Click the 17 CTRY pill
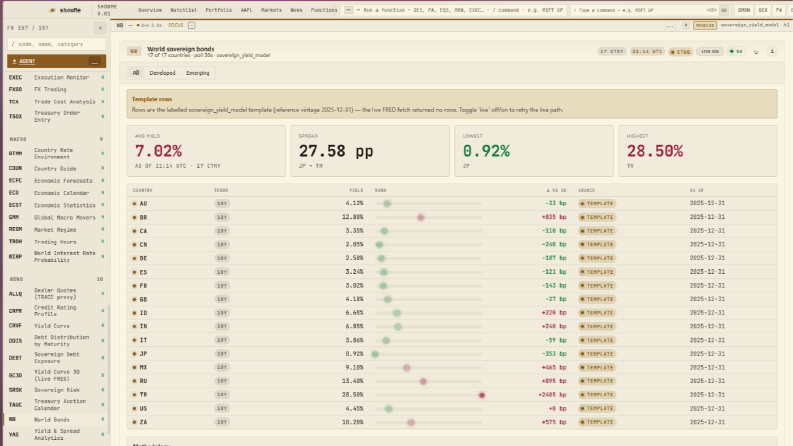 point(612,52)
